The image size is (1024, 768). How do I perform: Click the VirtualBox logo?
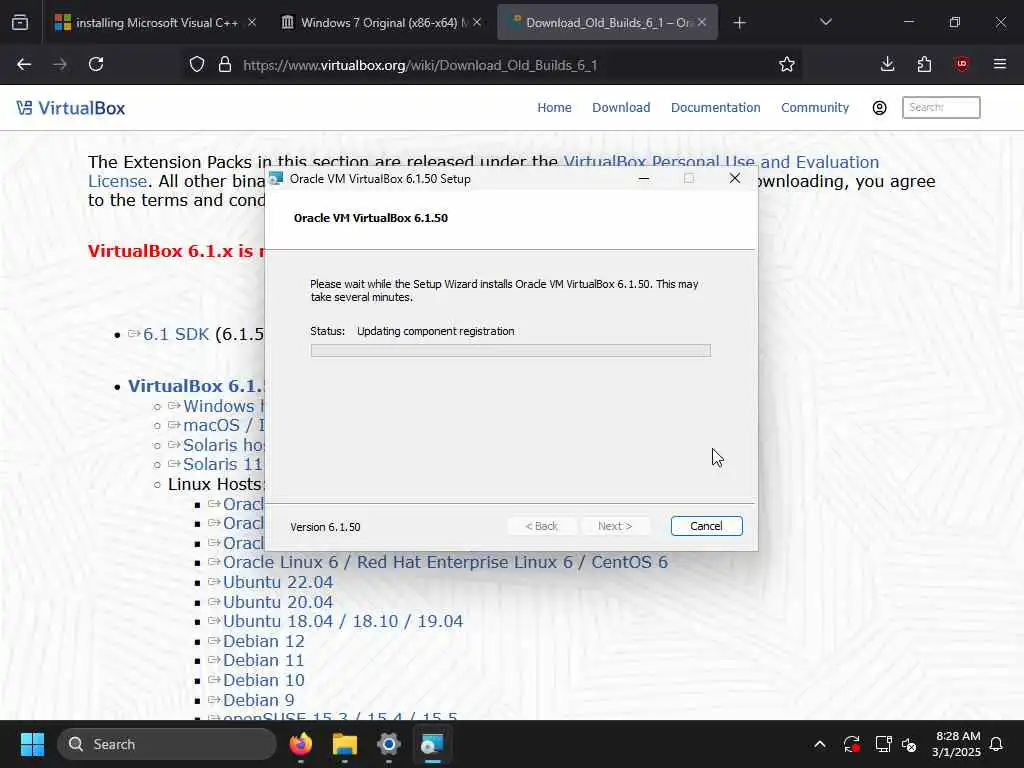coord(71,108)
